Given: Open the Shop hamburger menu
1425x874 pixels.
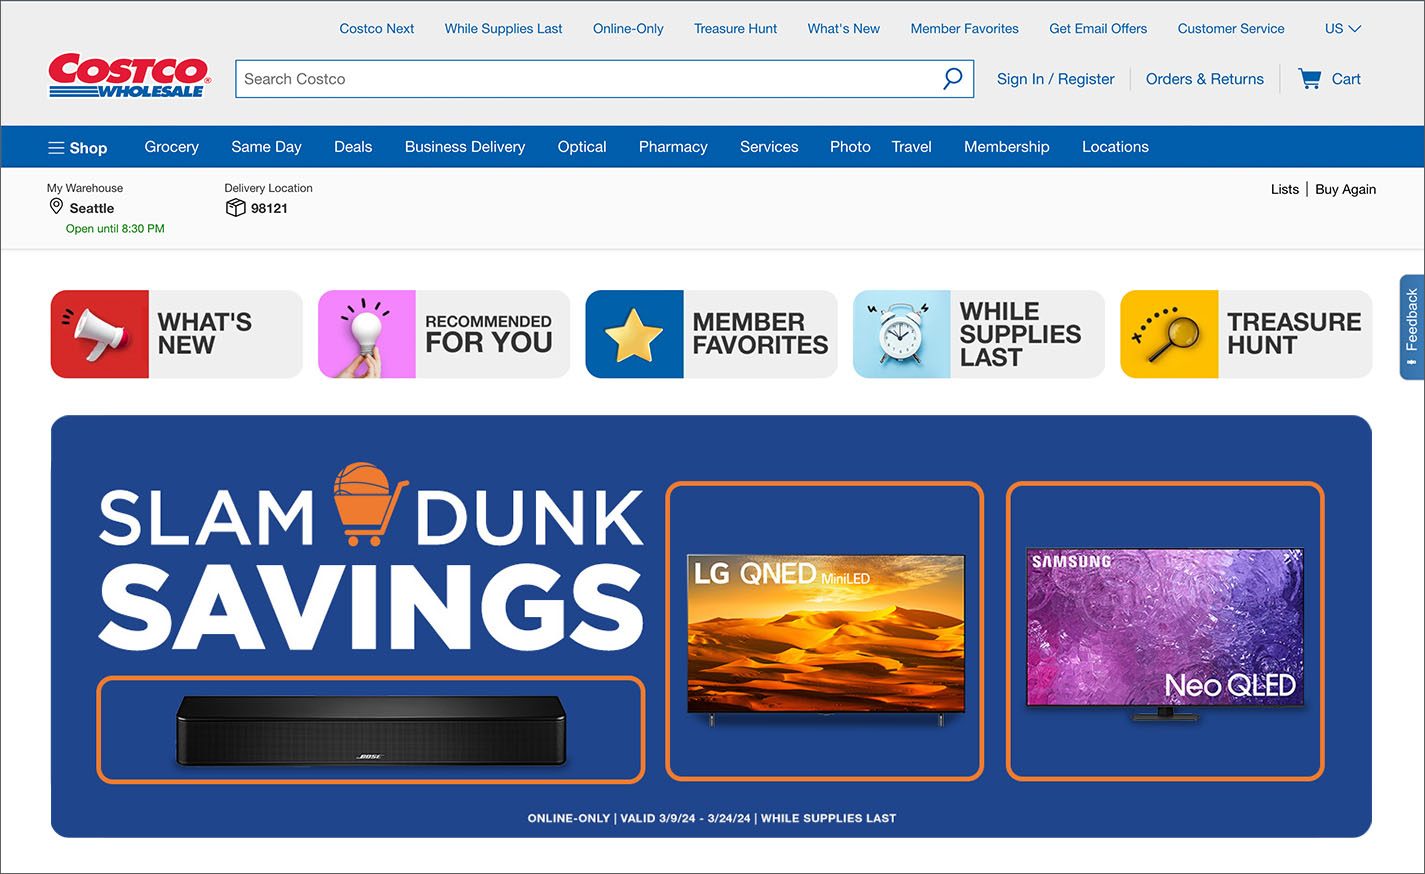Looking at the screenshot, I should [x=77, y=148].
